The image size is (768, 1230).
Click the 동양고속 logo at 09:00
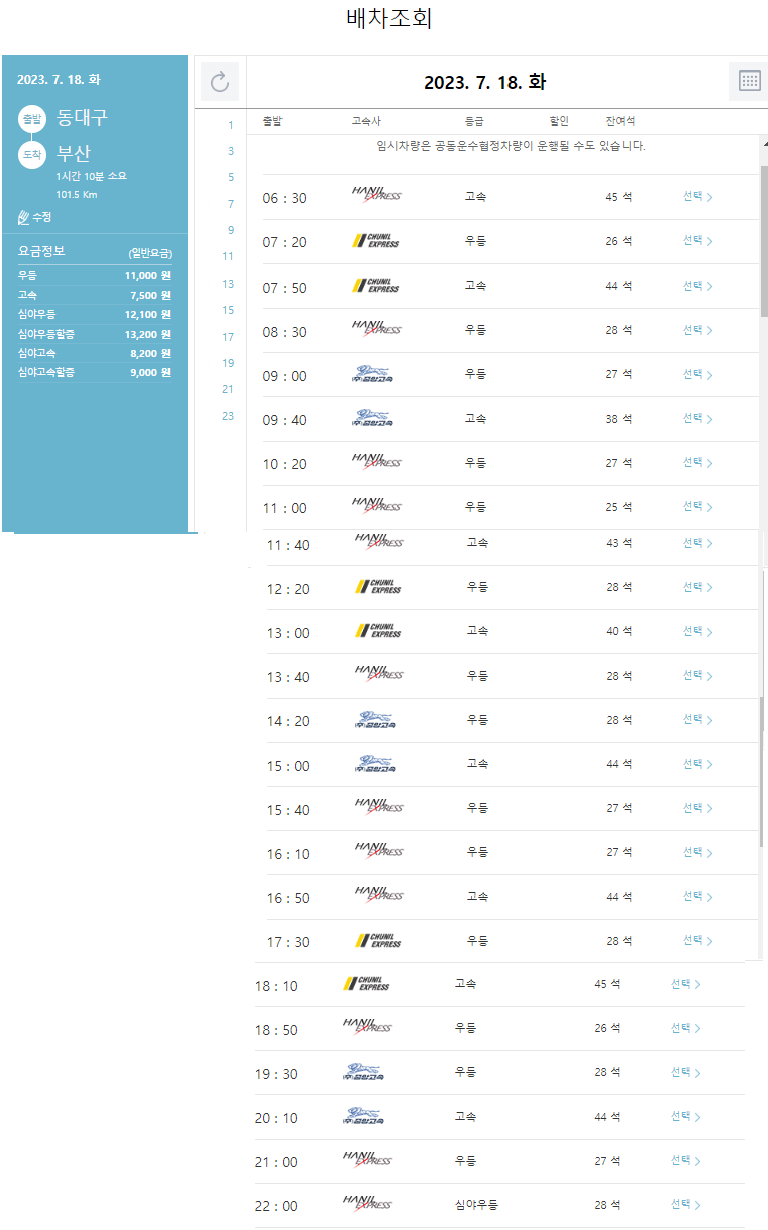373,374
